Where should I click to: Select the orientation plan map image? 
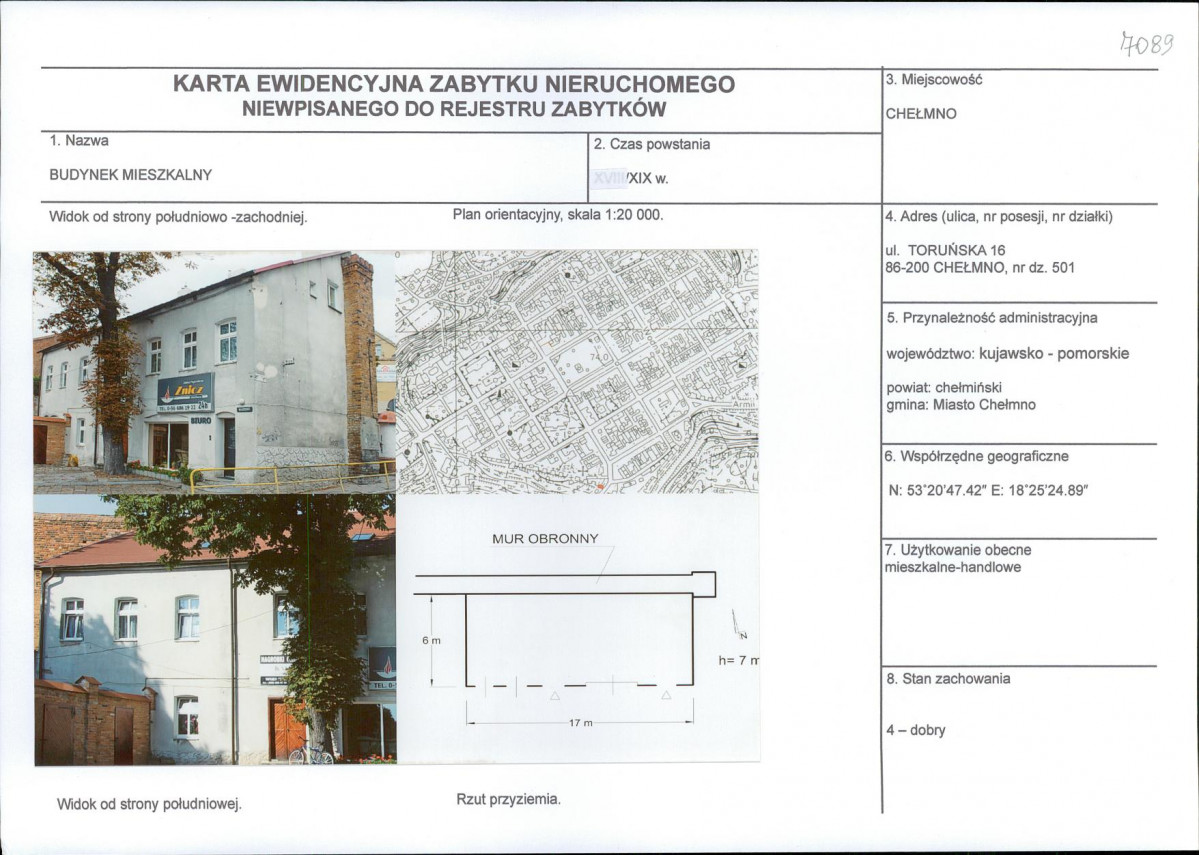[577, 371]
